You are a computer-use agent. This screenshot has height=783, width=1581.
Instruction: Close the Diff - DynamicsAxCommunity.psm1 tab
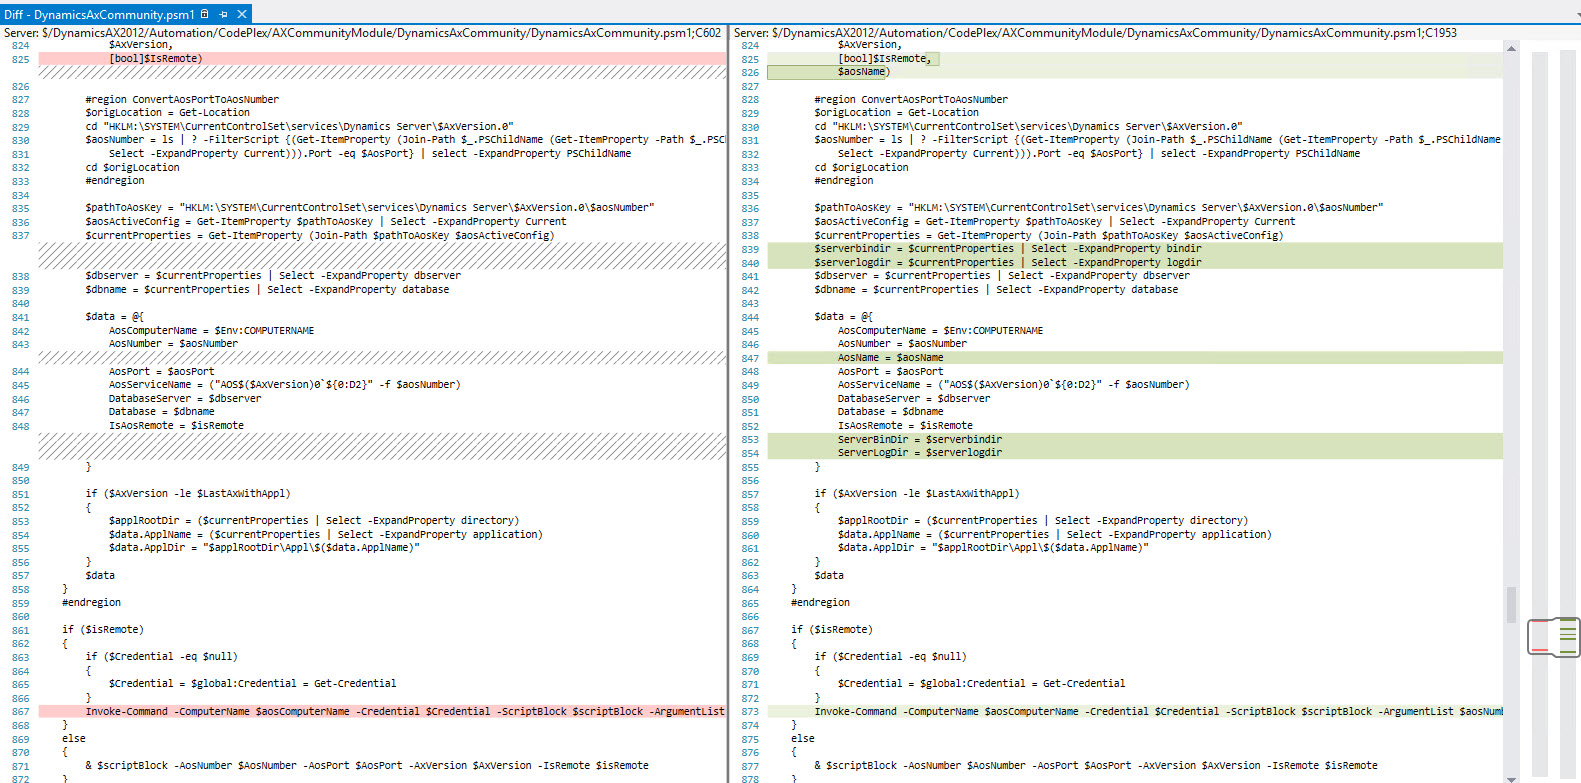242,14
